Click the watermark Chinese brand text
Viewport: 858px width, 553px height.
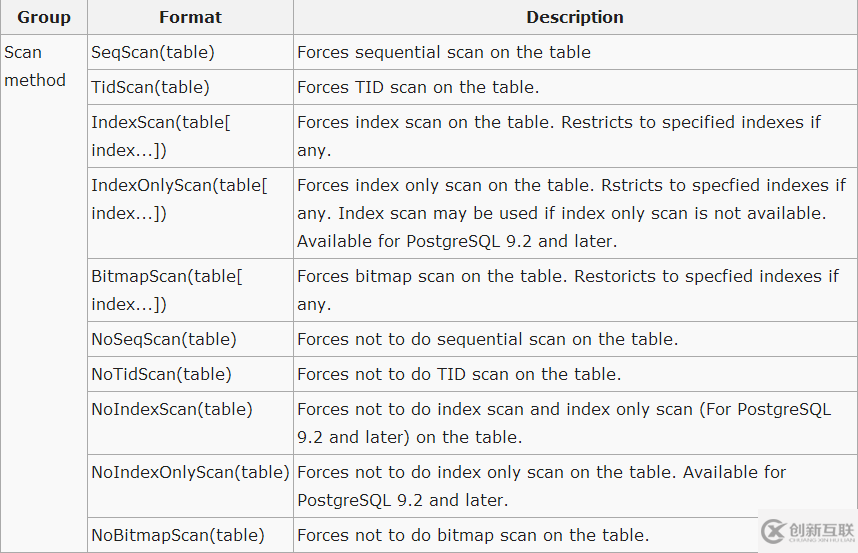point(821,529)
